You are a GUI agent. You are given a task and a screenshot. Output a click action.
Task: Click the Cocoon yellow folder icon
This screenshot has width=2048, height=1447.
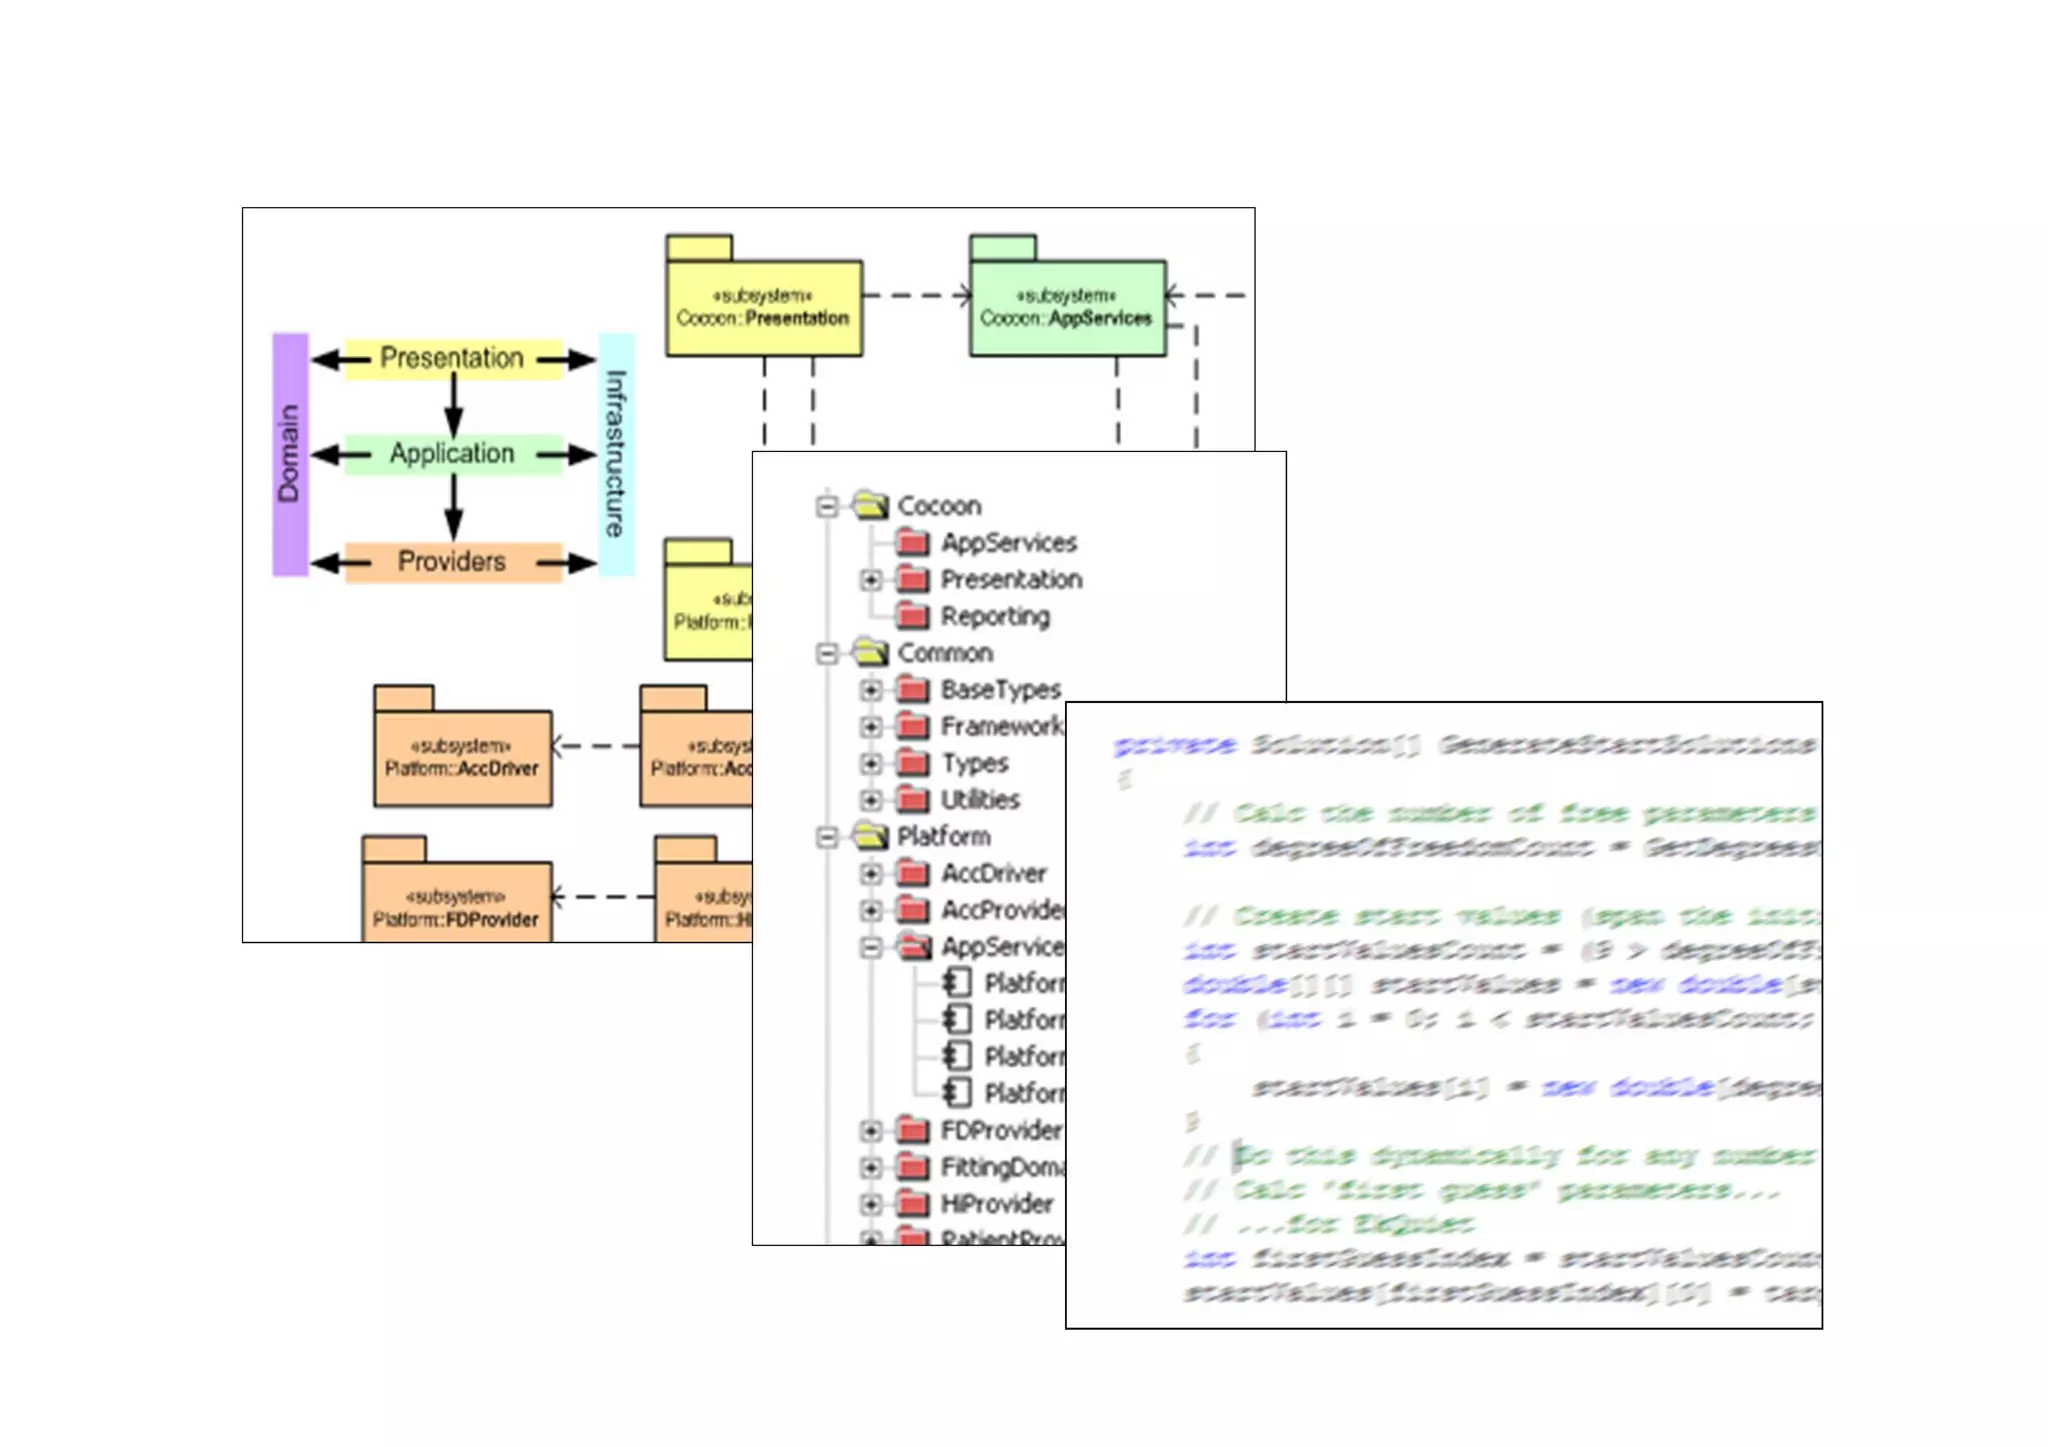click(x=871, y=505)
